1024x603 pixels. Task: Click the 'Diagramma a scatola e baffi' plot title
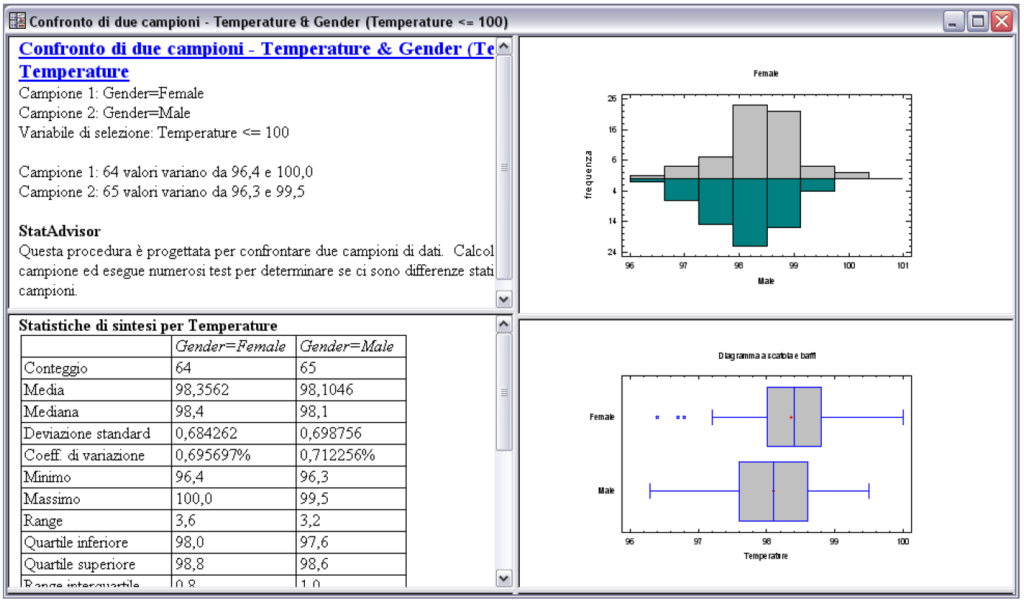coord(767,356)
